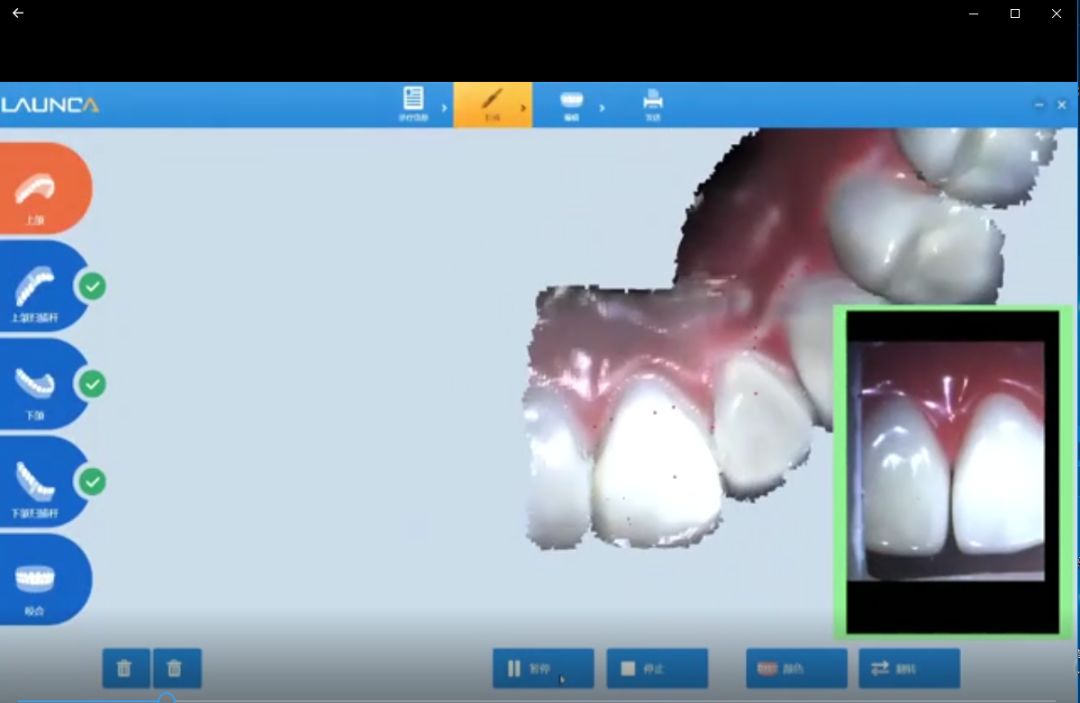Image resolution: width=1080 pixels, height=703 pixels.
Task: Toggle the color display button
Action: tap(796, 668)
